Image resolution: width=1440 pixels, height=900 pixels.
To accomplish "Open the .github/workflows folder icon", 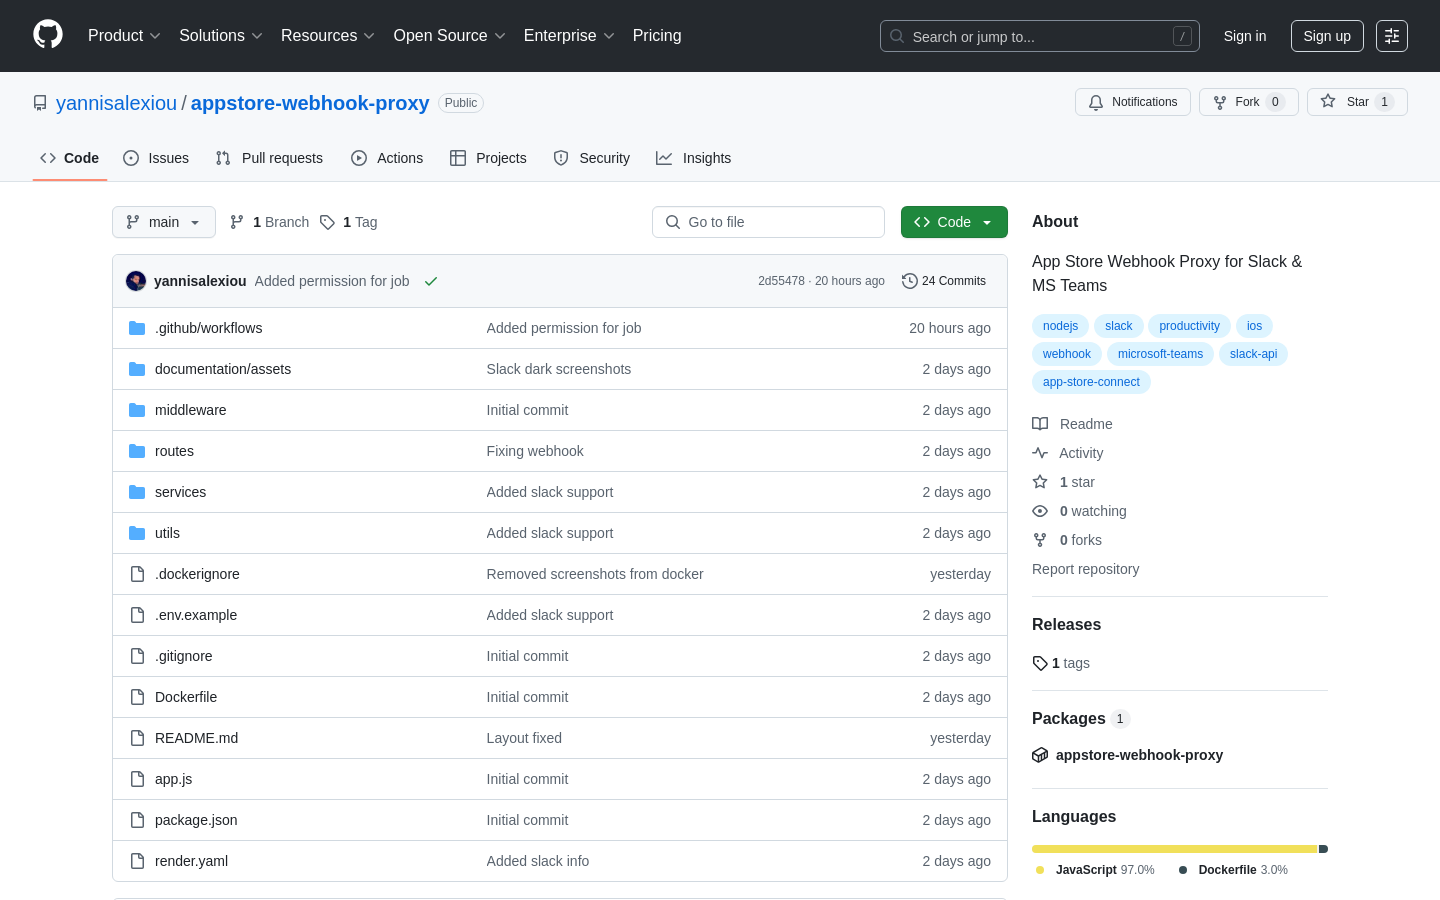I will (x=137, y=328).
